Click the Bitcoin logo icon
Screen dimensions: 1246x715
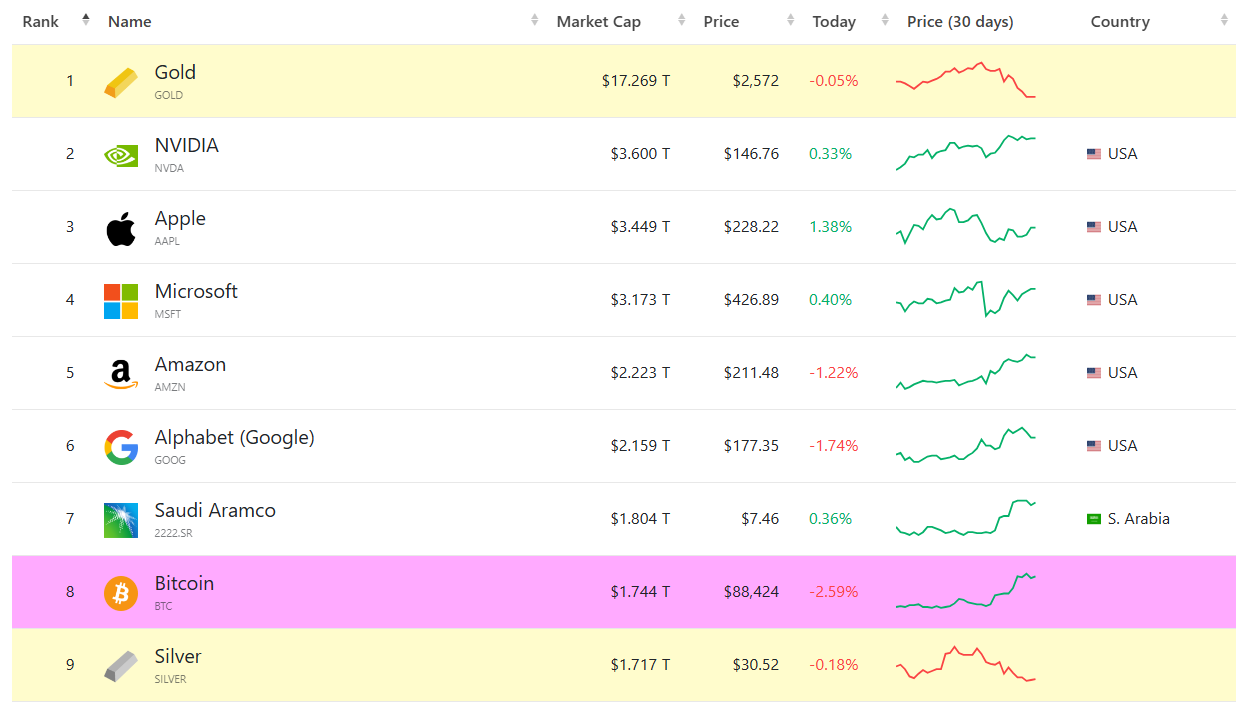click(x=121, y=593)
